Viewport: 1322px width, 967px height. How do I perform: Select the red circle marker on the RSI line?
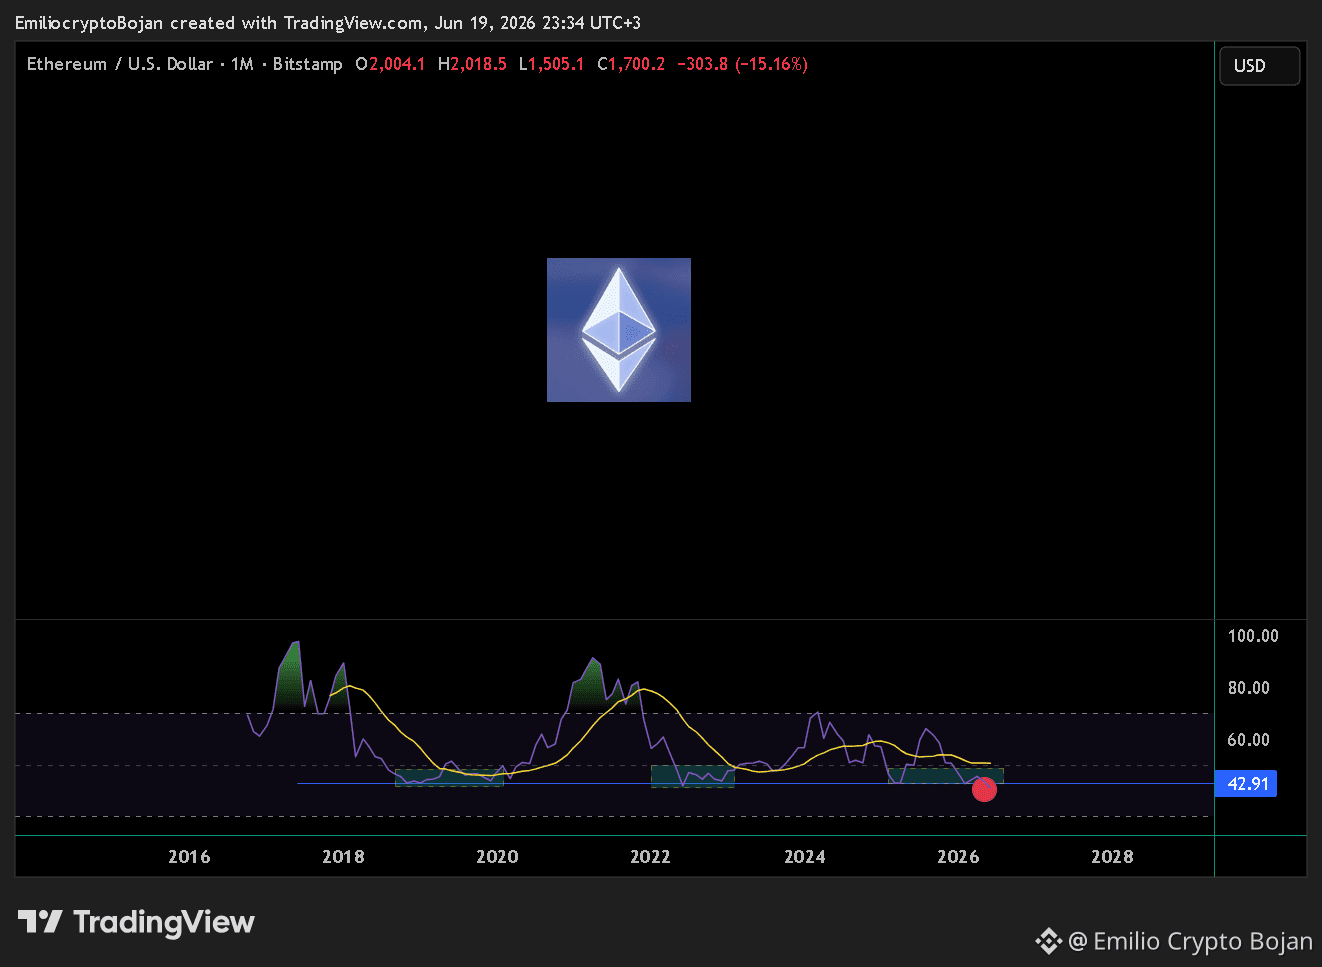pyautogui.click(x=984, y=790)
